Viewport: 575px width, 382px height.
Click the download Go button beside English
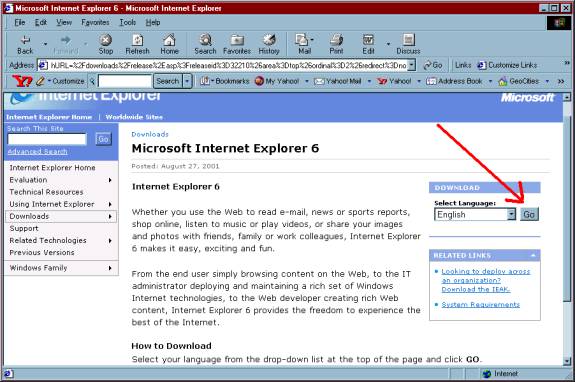coord(529,214)
